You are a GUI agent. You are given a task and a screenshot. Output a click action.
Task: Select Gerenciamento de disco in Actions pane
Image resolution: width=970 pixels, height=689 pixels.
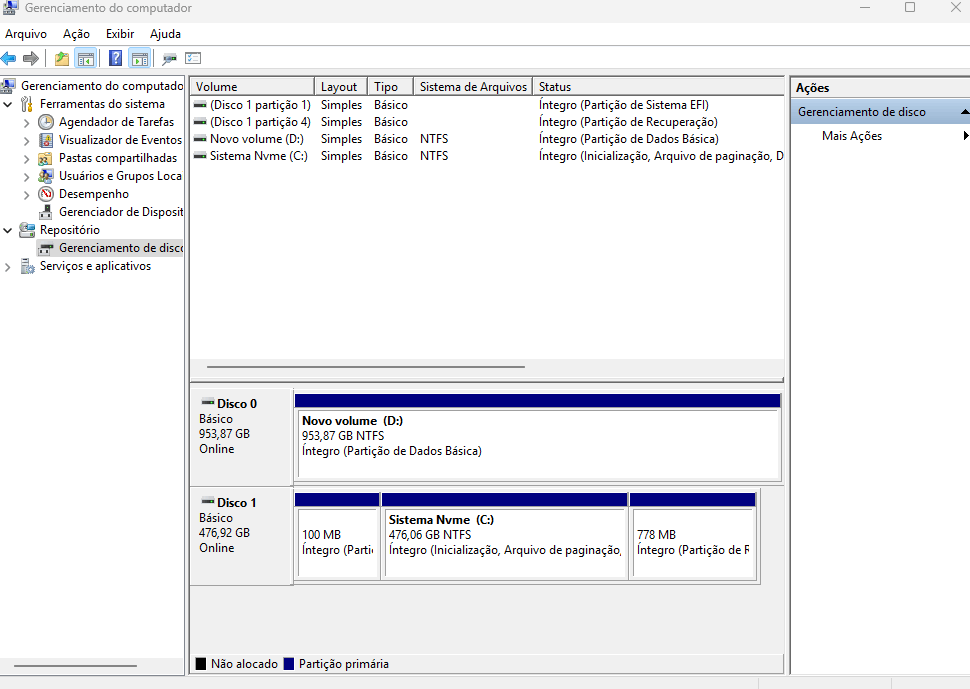point(862,112)
